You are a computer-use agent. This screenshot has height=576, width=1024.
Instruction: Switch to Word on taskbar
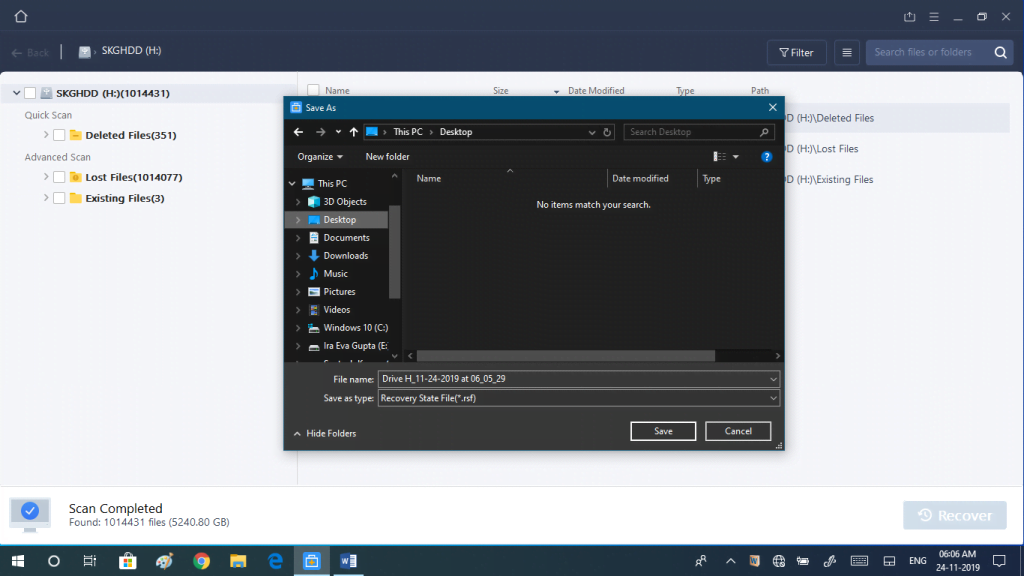(x=348, y=561)
